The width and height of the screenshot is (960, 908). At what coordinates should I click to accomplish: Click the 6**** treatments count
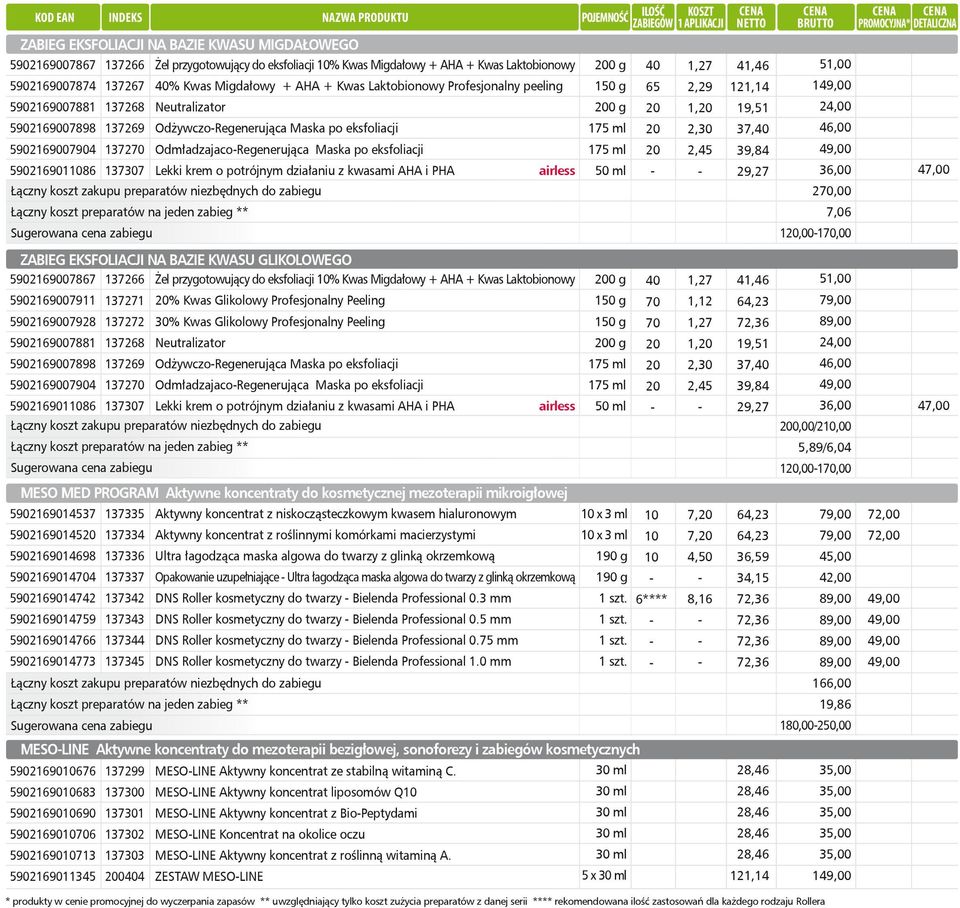tap(651, 599)
